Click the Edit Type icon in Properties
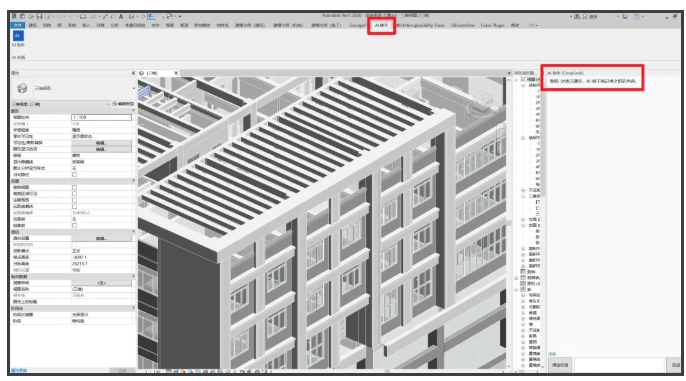 pos(123,104)
